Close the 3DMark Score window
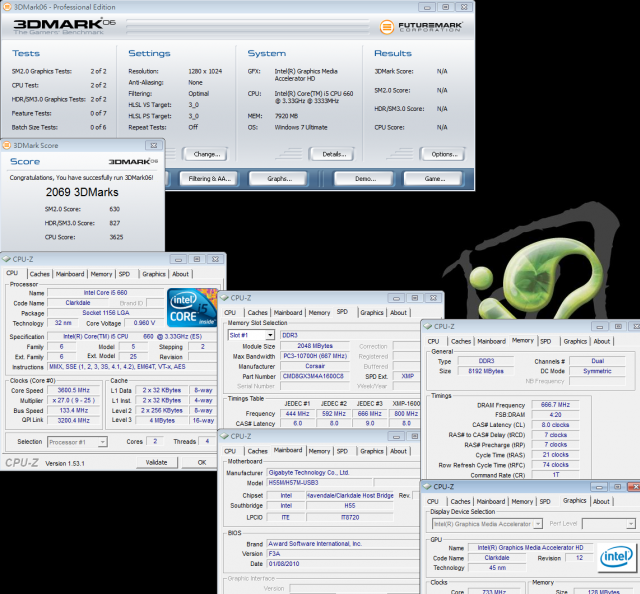Viewport: 640px width, 594px height. [154, 145]
